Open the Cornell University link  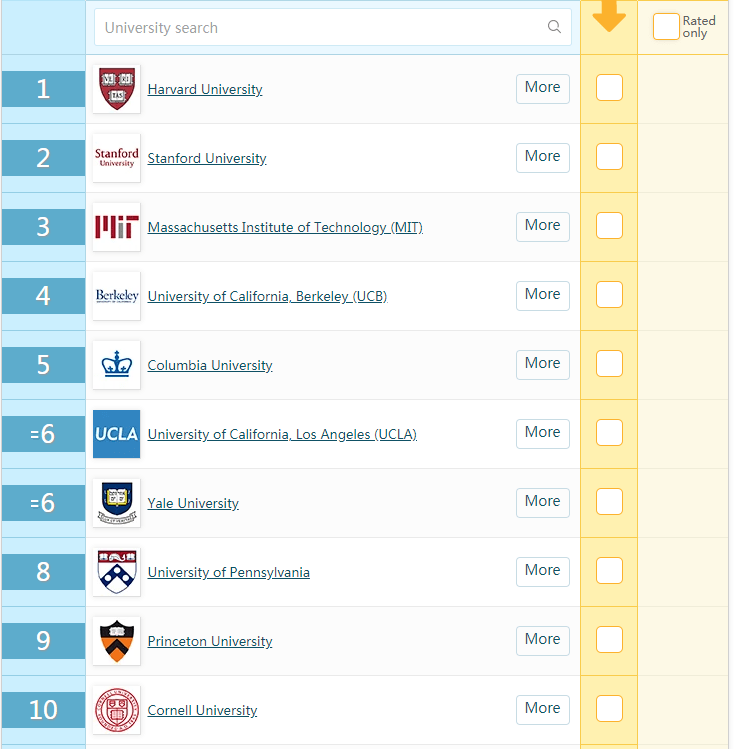click(202, 710)
